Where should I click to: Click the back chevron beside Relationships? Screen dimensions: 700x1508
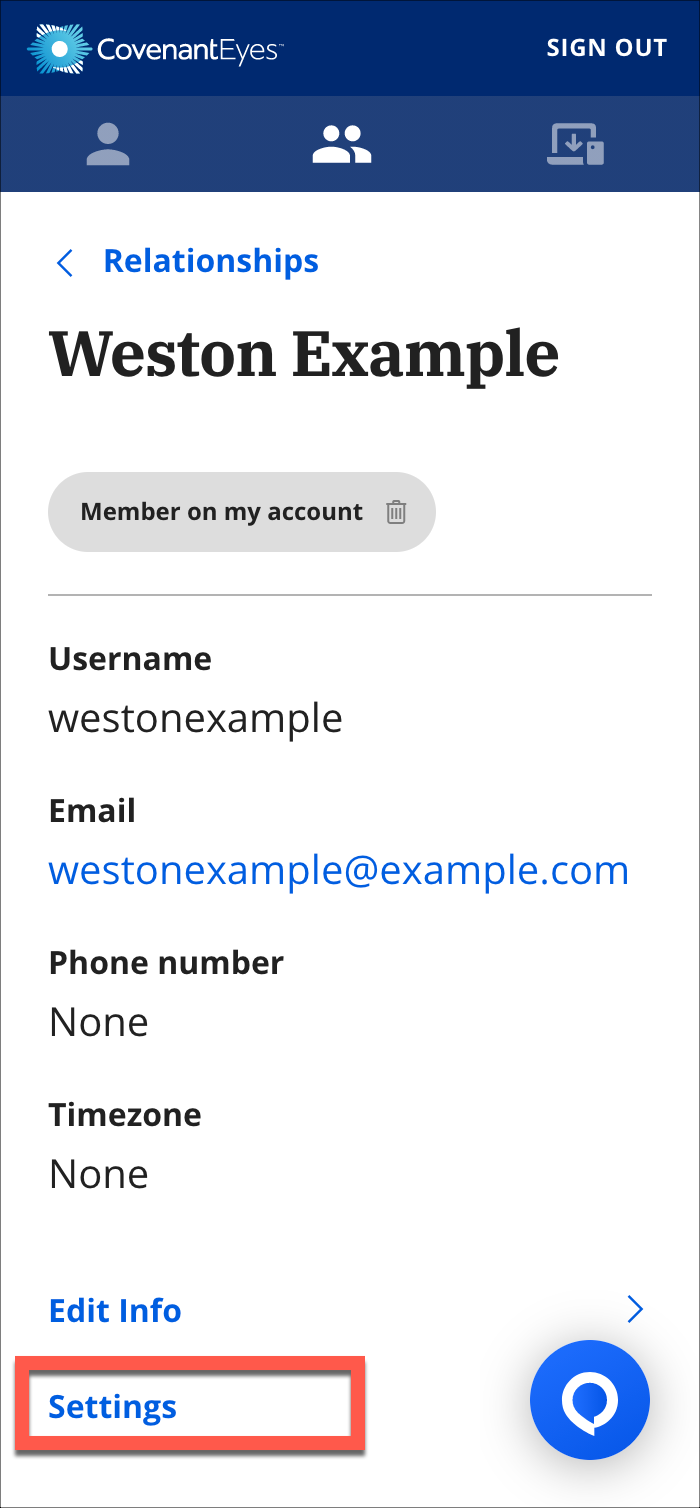[66, 263]
